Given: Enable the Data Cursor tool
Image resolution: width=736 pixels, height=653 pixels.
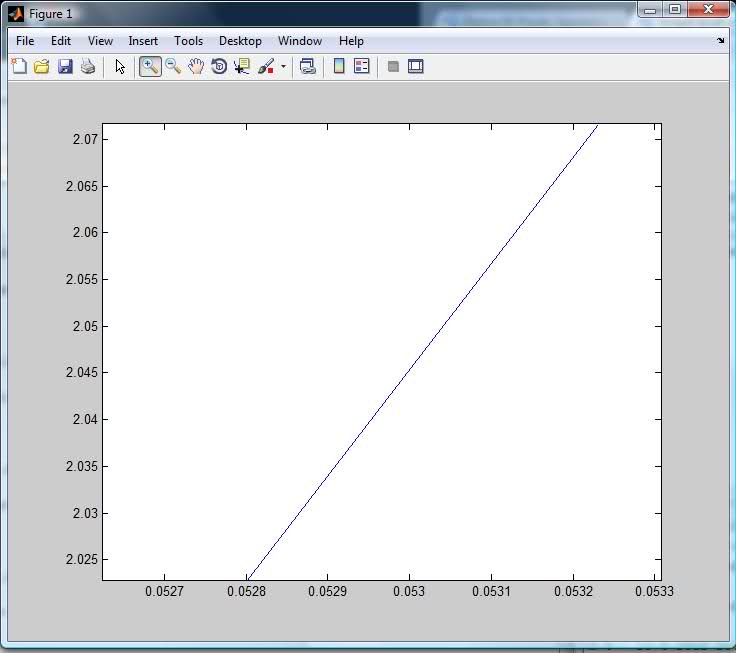Looking at the screenshot, I should 242,67.
